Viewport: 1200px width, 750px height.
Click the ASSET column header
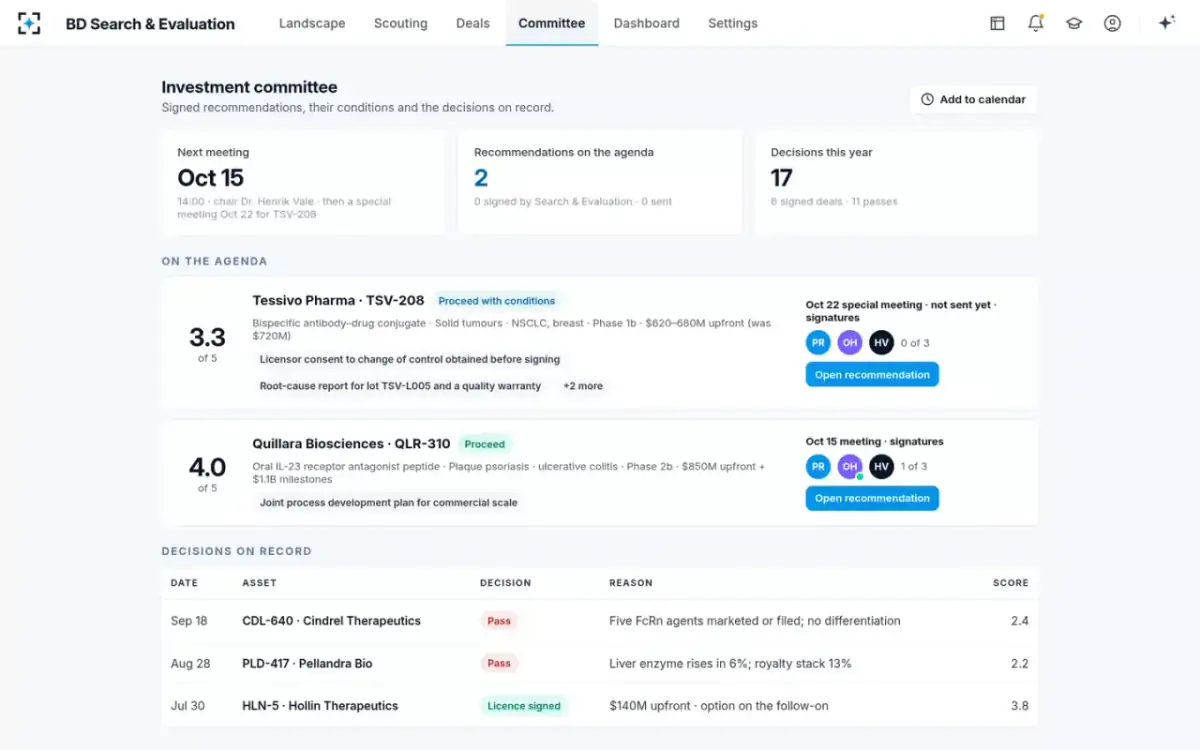coord(259,583)
